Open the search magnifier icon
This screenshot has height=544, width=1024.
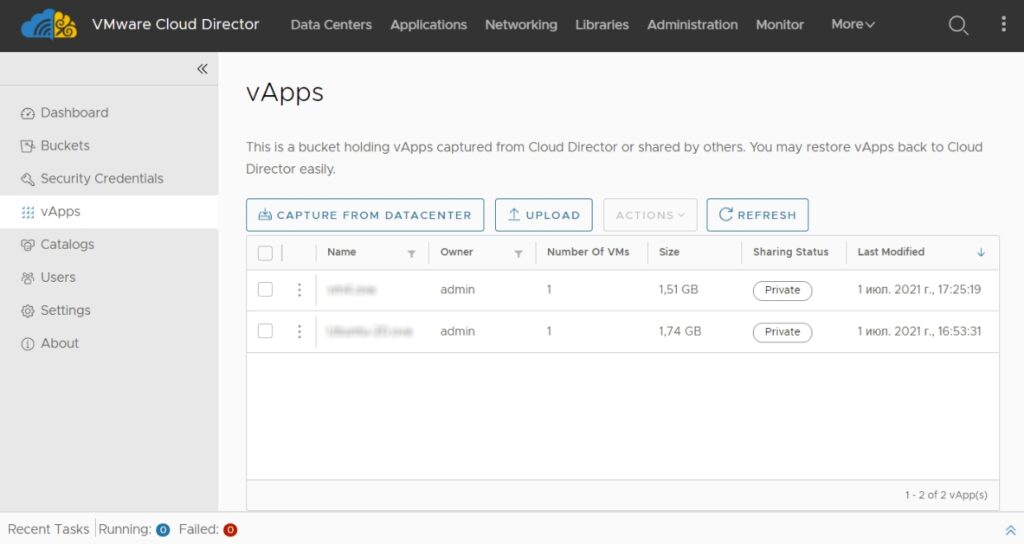(x=958, y=25)
